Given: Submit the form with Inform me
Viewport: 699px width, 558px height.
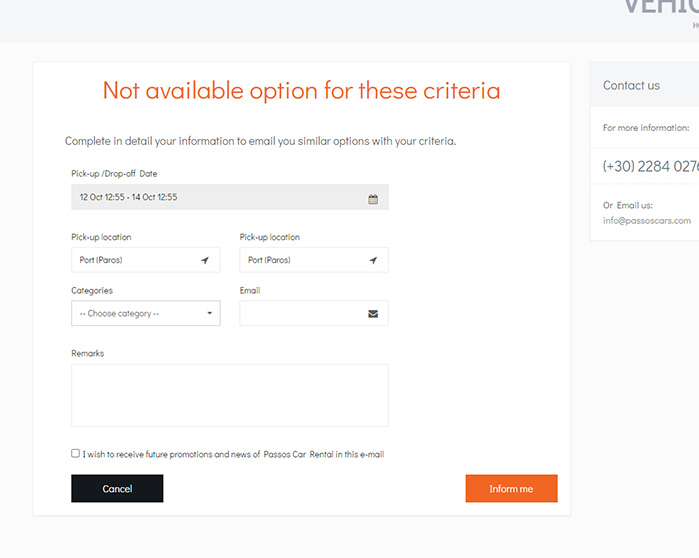Looking at the screenshot, I should pyautogui.click(x=511, y=488).
